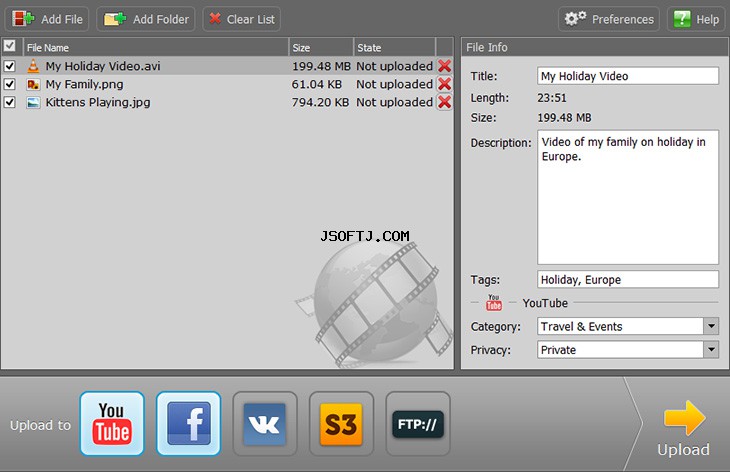Image resolution: width=730 pixels, height=472 pixels.
Task: Click the Add File button
Action: pos(47,19)
